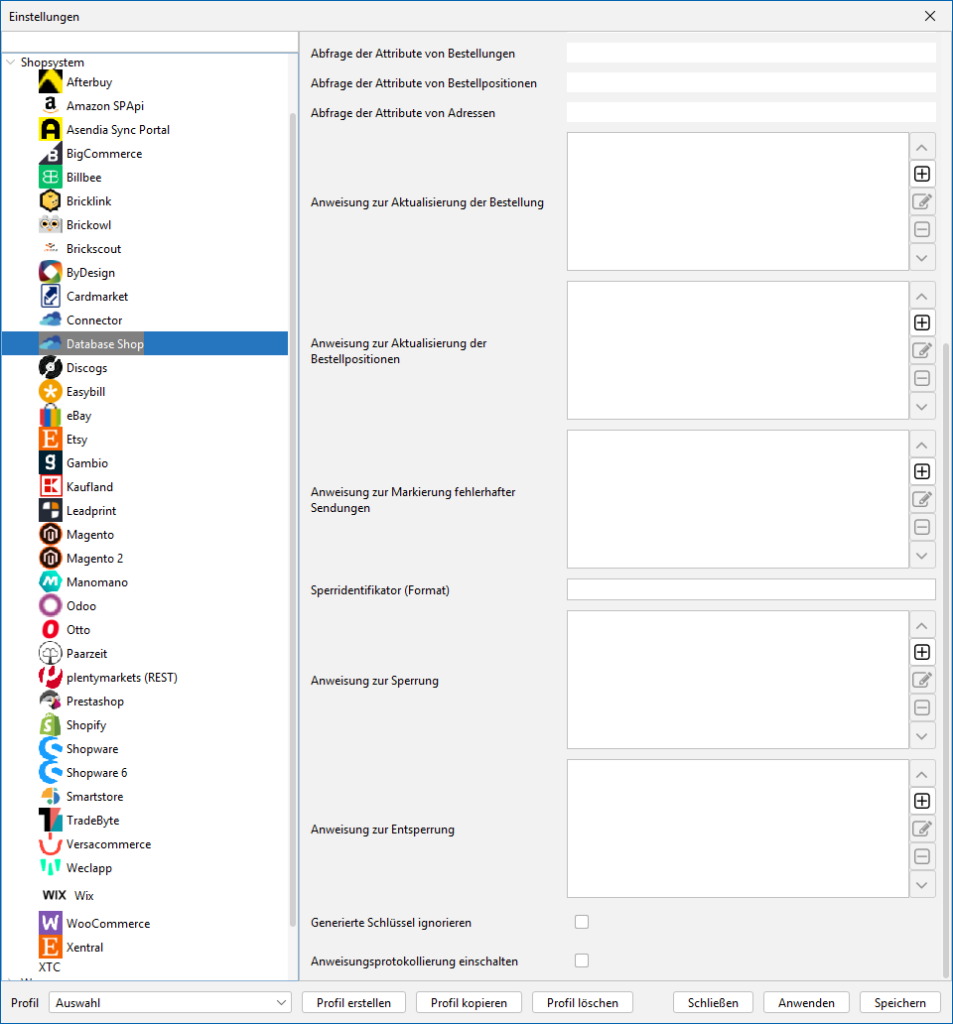
Task: Select the Magento 2 icon
Action: coord(50,558)
